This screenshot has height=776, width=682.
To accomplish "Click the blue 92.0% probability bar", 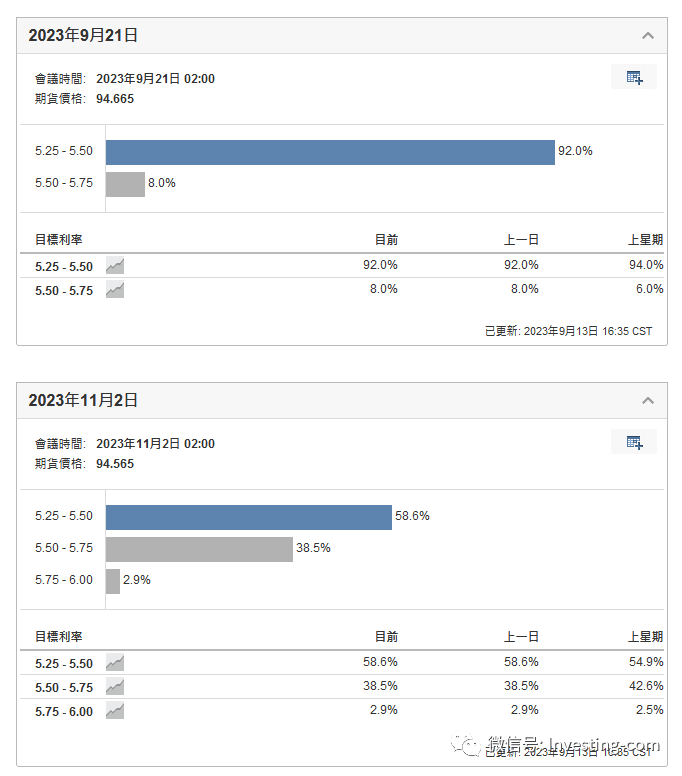I will pos(330,152).
